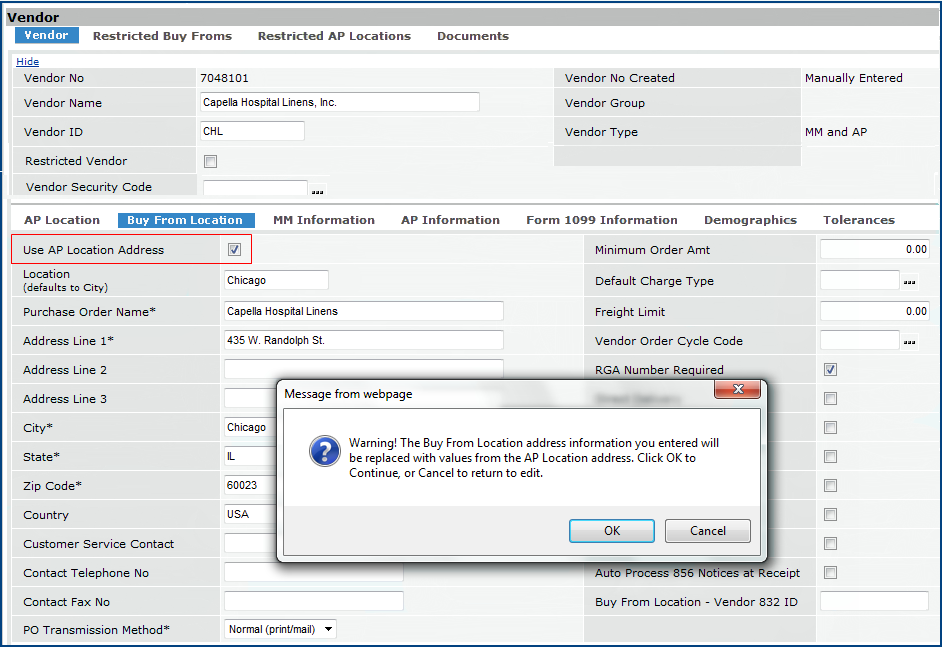Click the Vendor Security Code lookup ellipsis
Screen dimensions: 942x647
pos(318,191)
